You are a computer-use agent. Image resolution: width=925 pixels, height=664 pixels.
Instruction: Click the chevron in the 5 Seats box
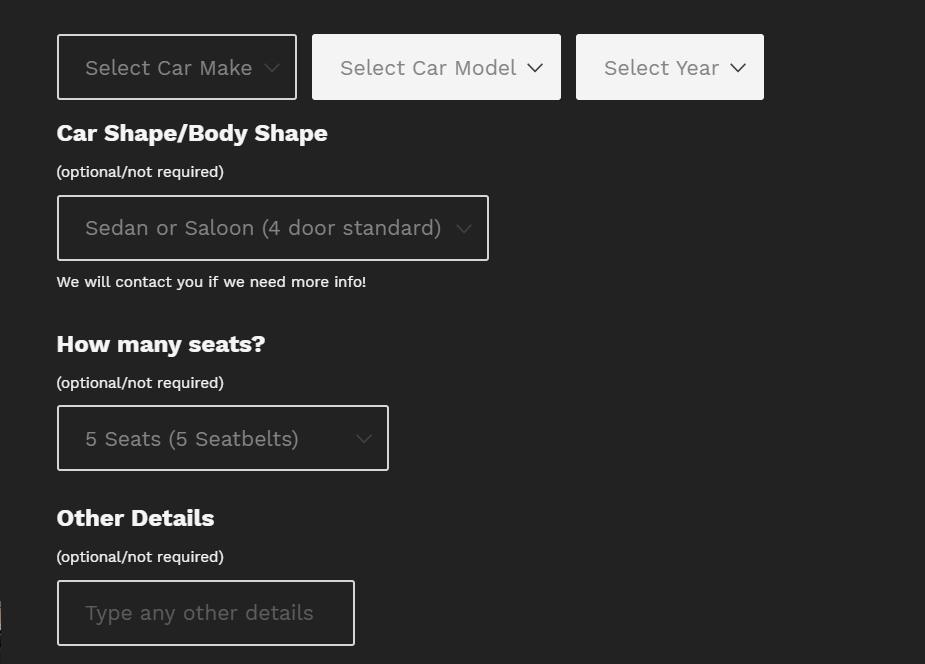(364, 438)
